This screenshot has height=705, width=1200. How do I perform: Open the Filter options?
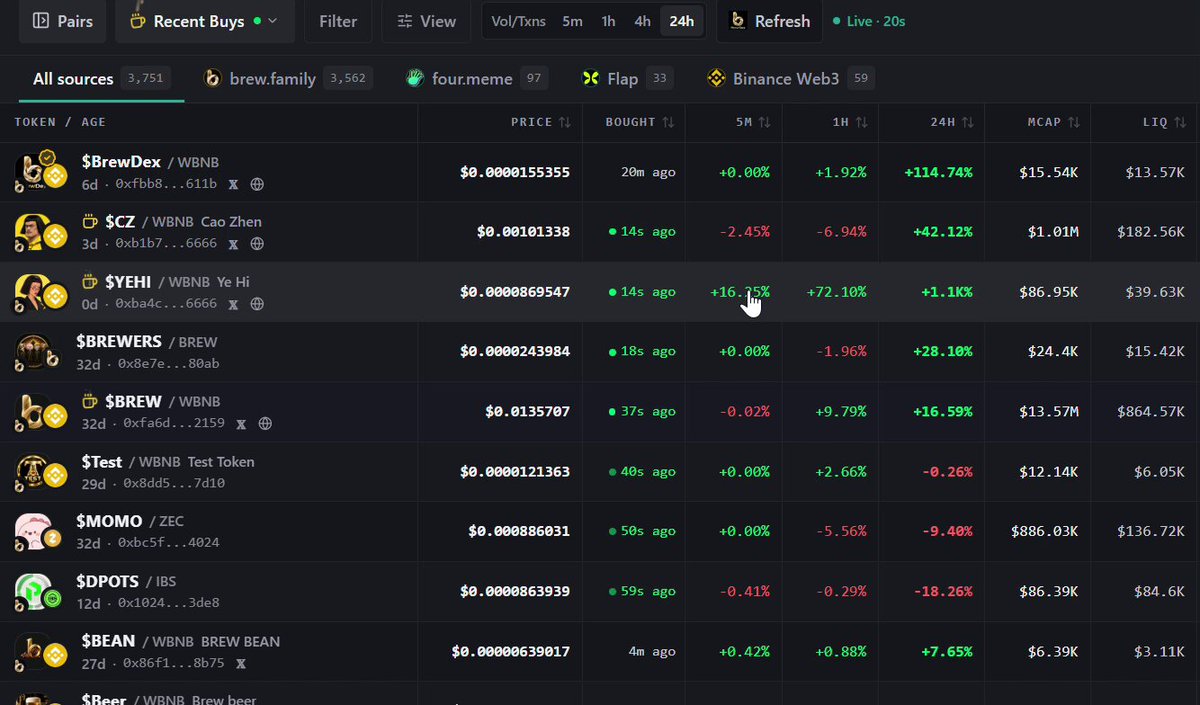338,21
